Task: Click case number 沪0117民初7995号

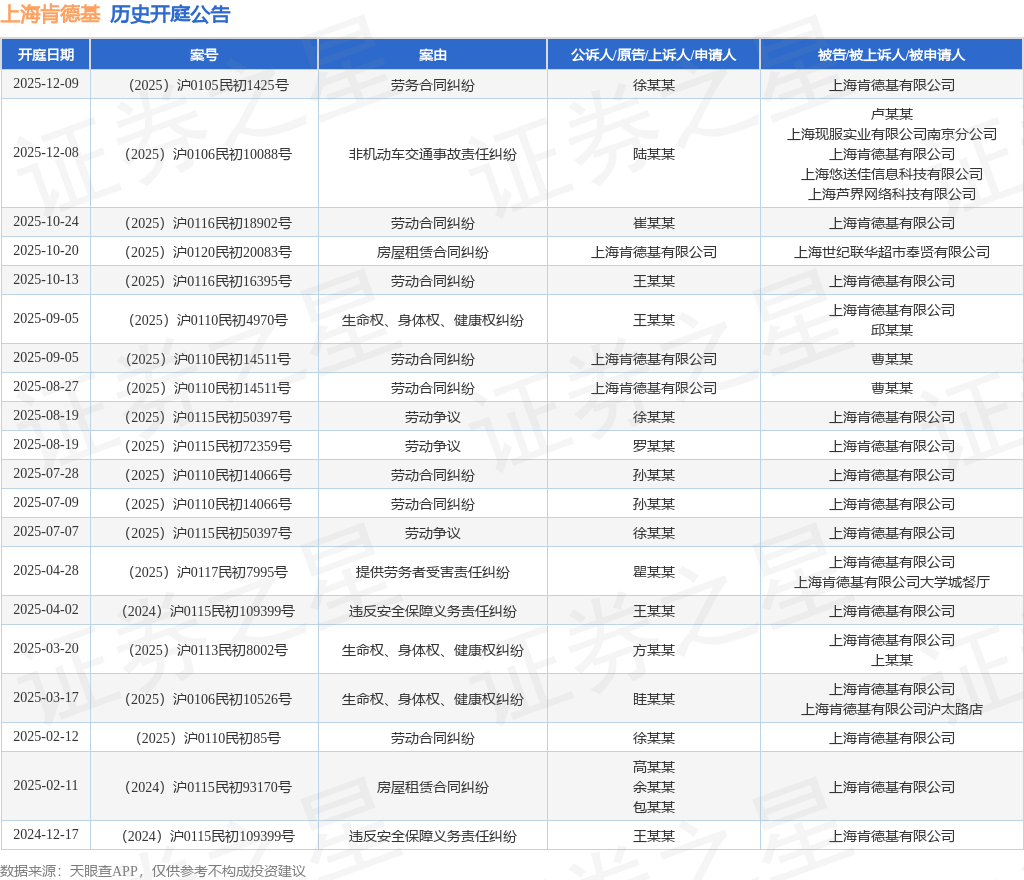Action: coord(208,572)
